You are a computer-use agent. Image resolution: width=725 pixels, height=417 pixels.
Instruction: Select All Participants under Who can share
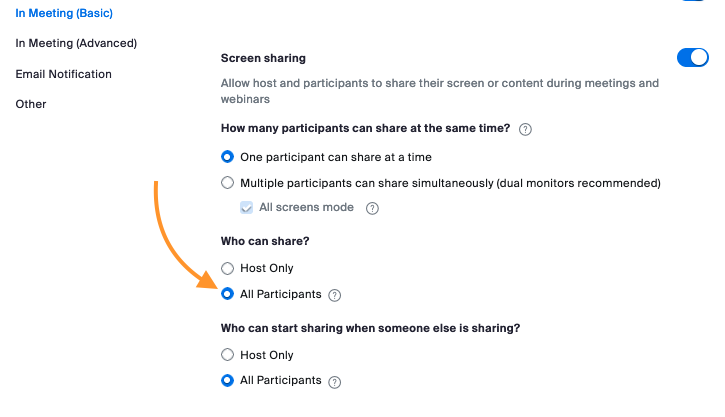(228, 294)
